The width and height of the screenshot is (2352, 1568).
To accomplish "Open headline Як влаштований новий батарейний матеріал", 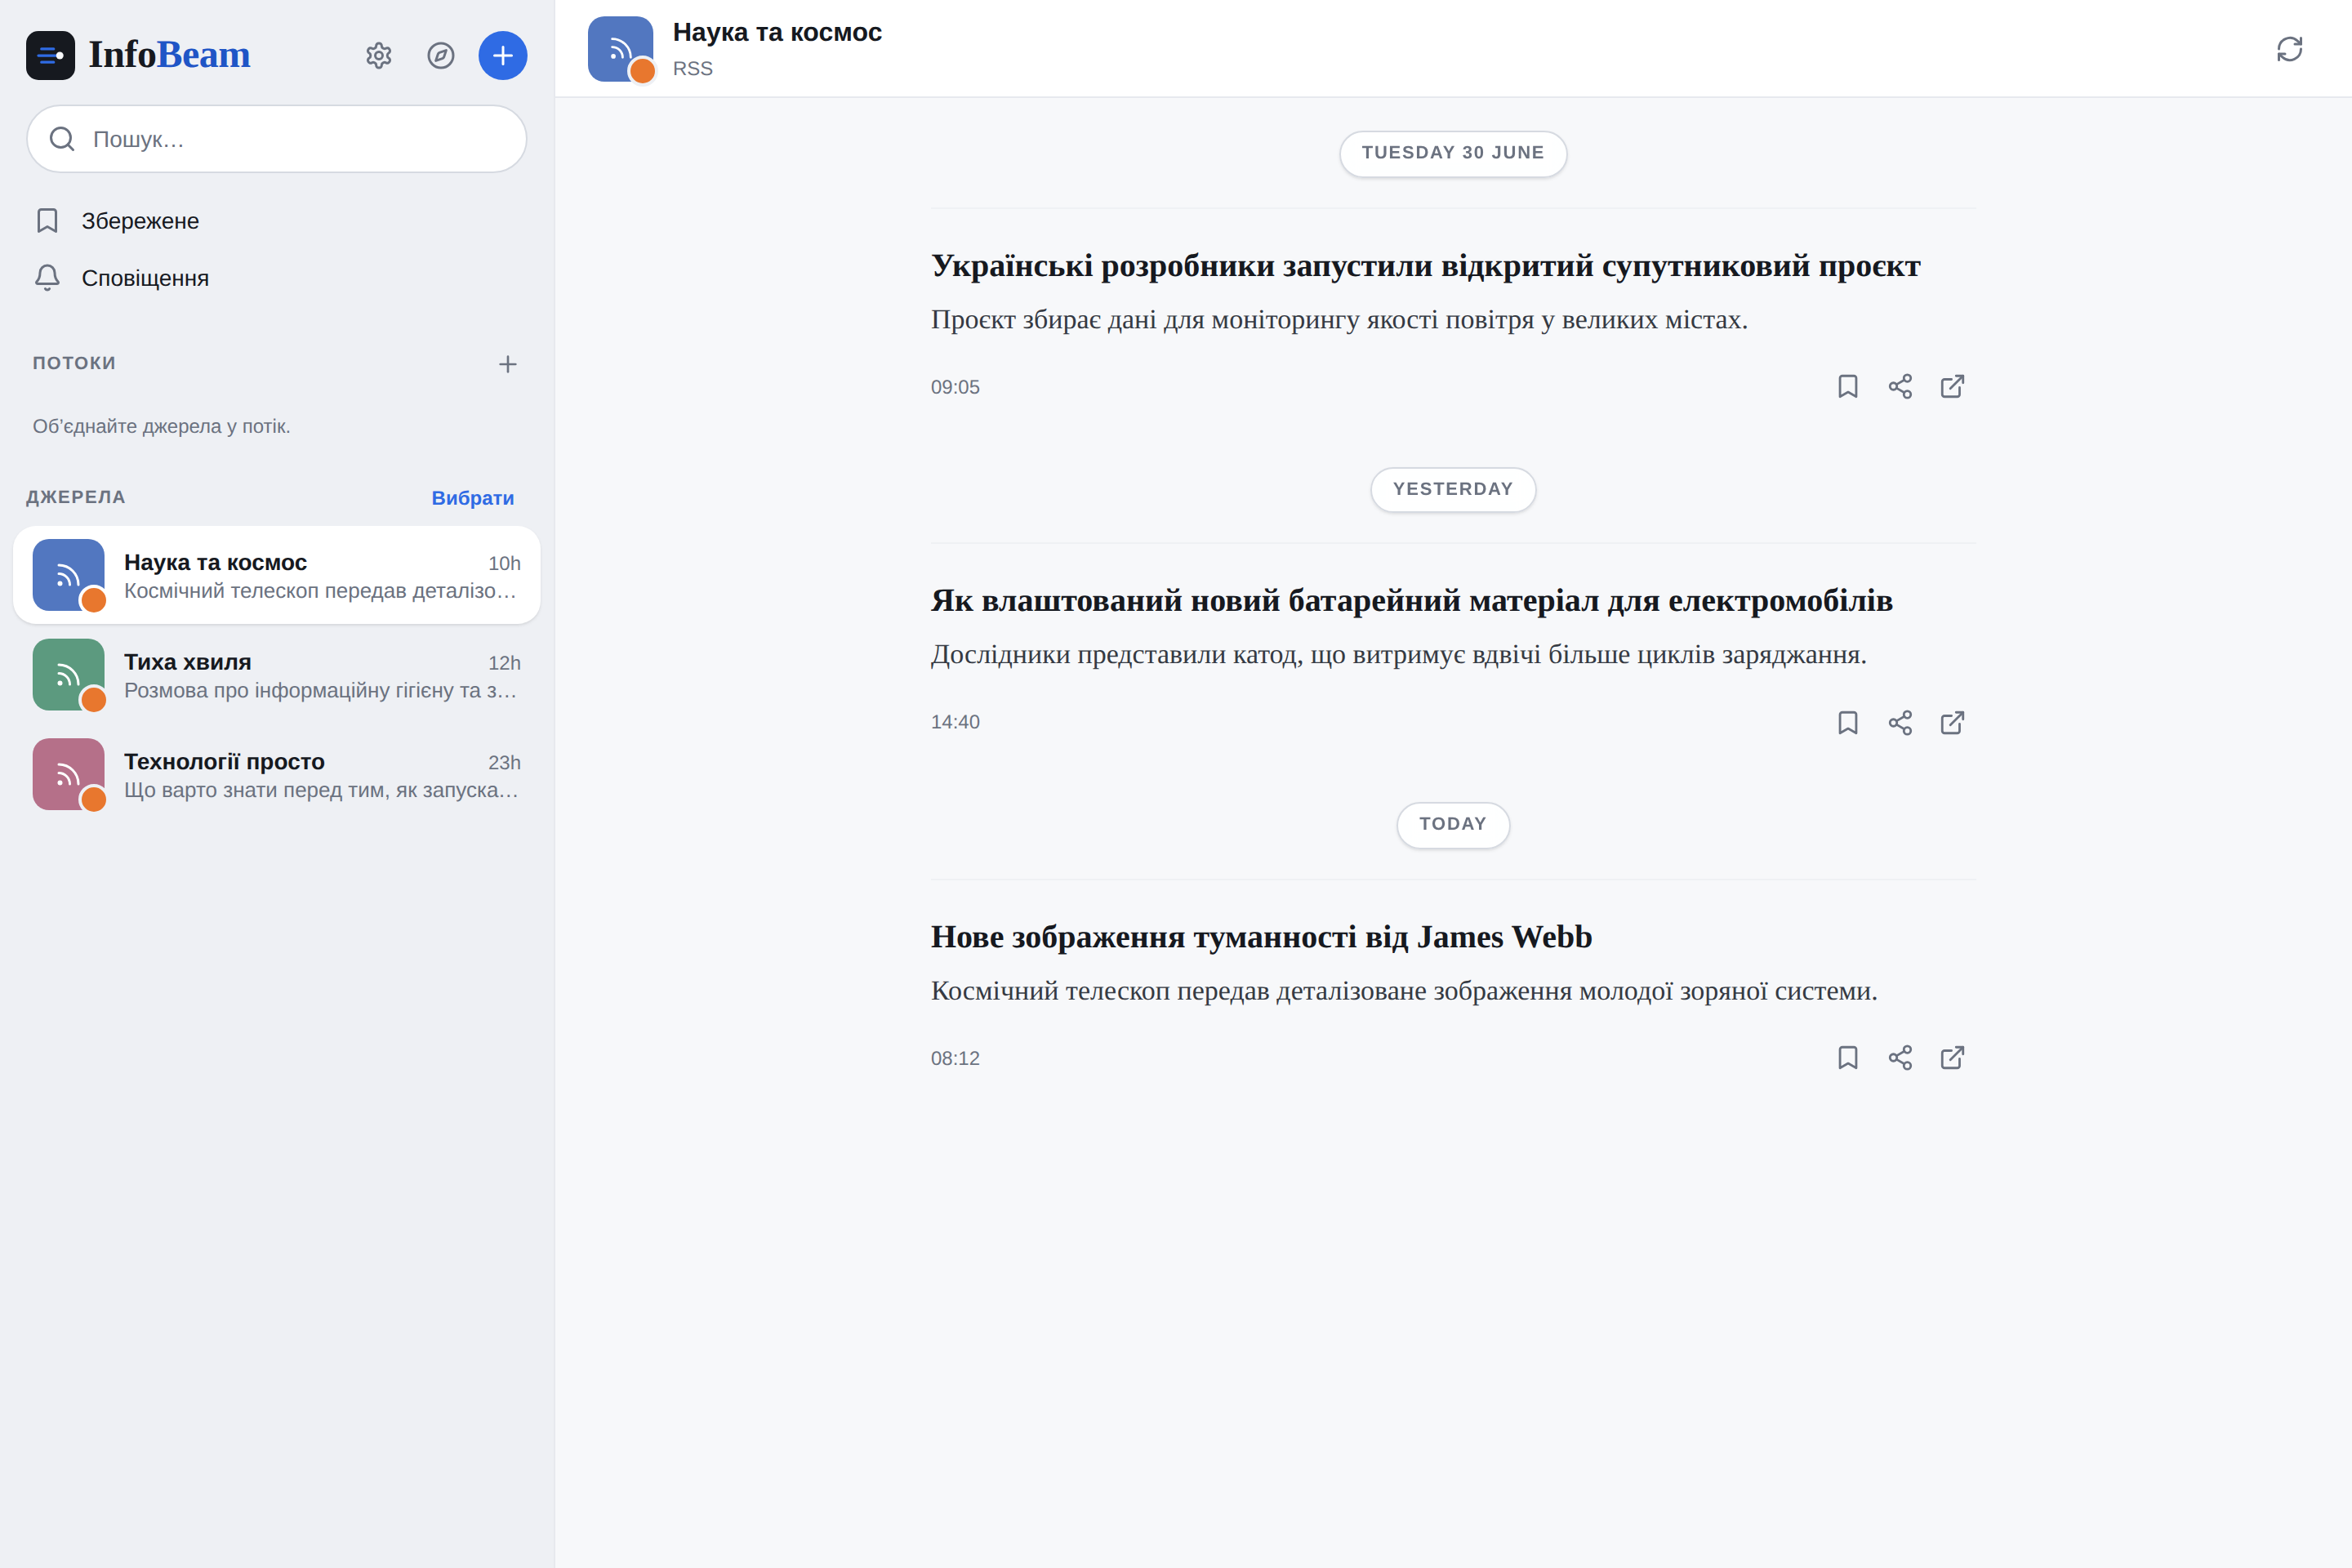I will [x=1412, y=601].
